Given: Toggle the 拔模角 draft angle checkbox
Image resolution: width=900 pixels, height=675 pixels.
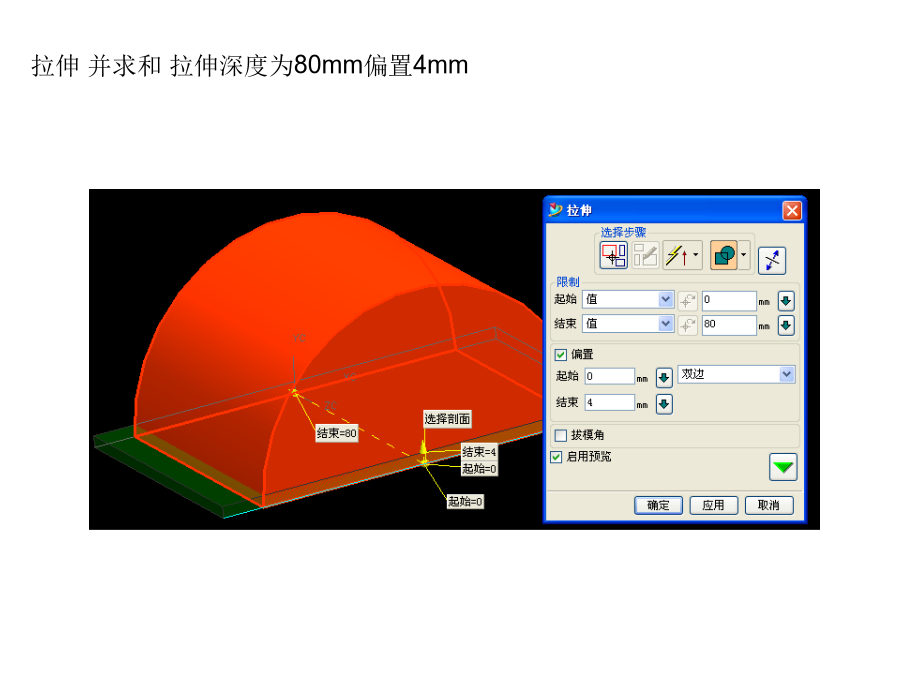Looking at the screenshot, I should pyautogui.click(x=561, y=436).
